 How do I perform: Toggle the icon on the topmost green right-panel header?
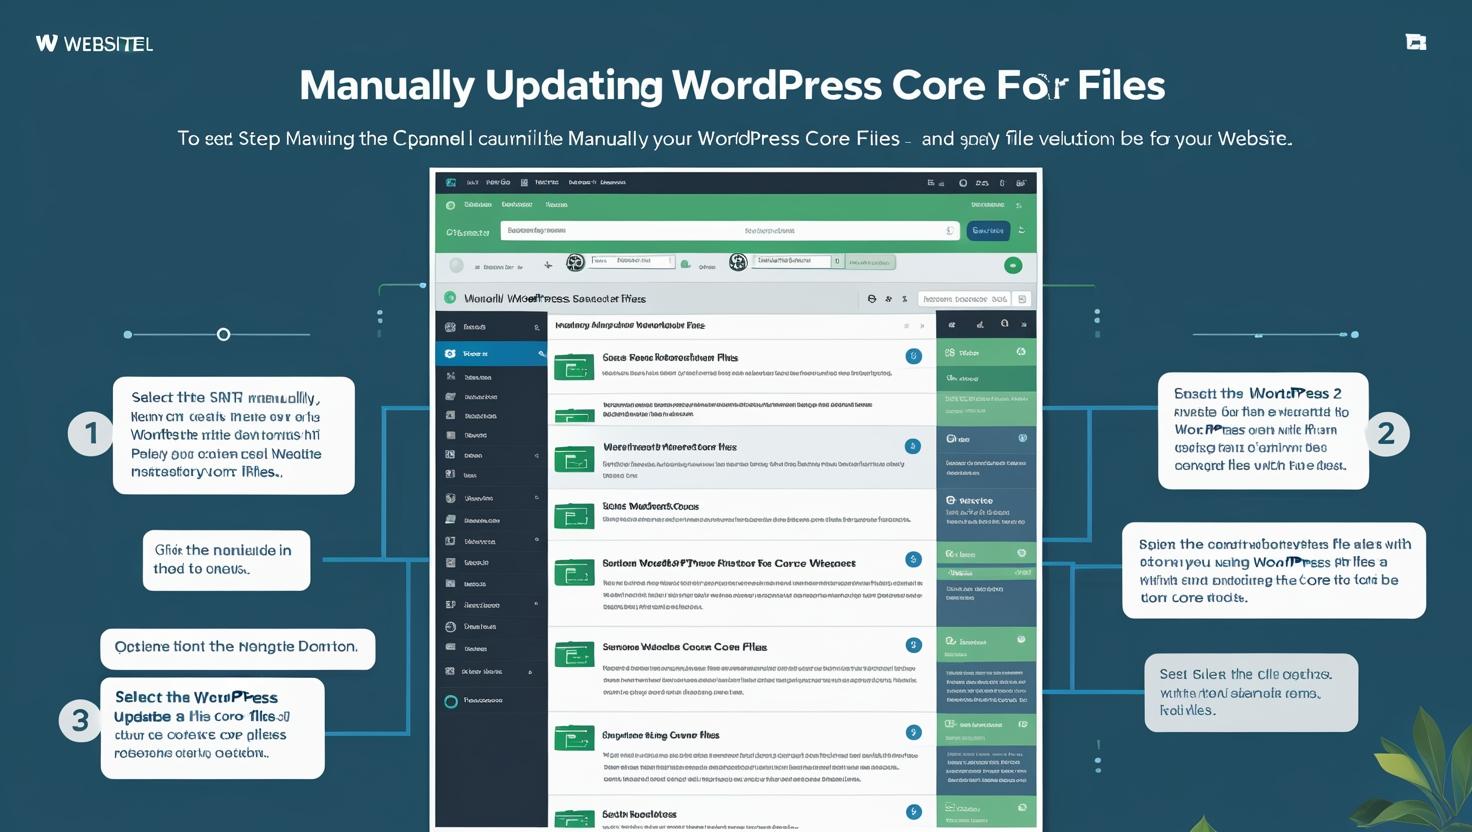[x=1021, y=352]
